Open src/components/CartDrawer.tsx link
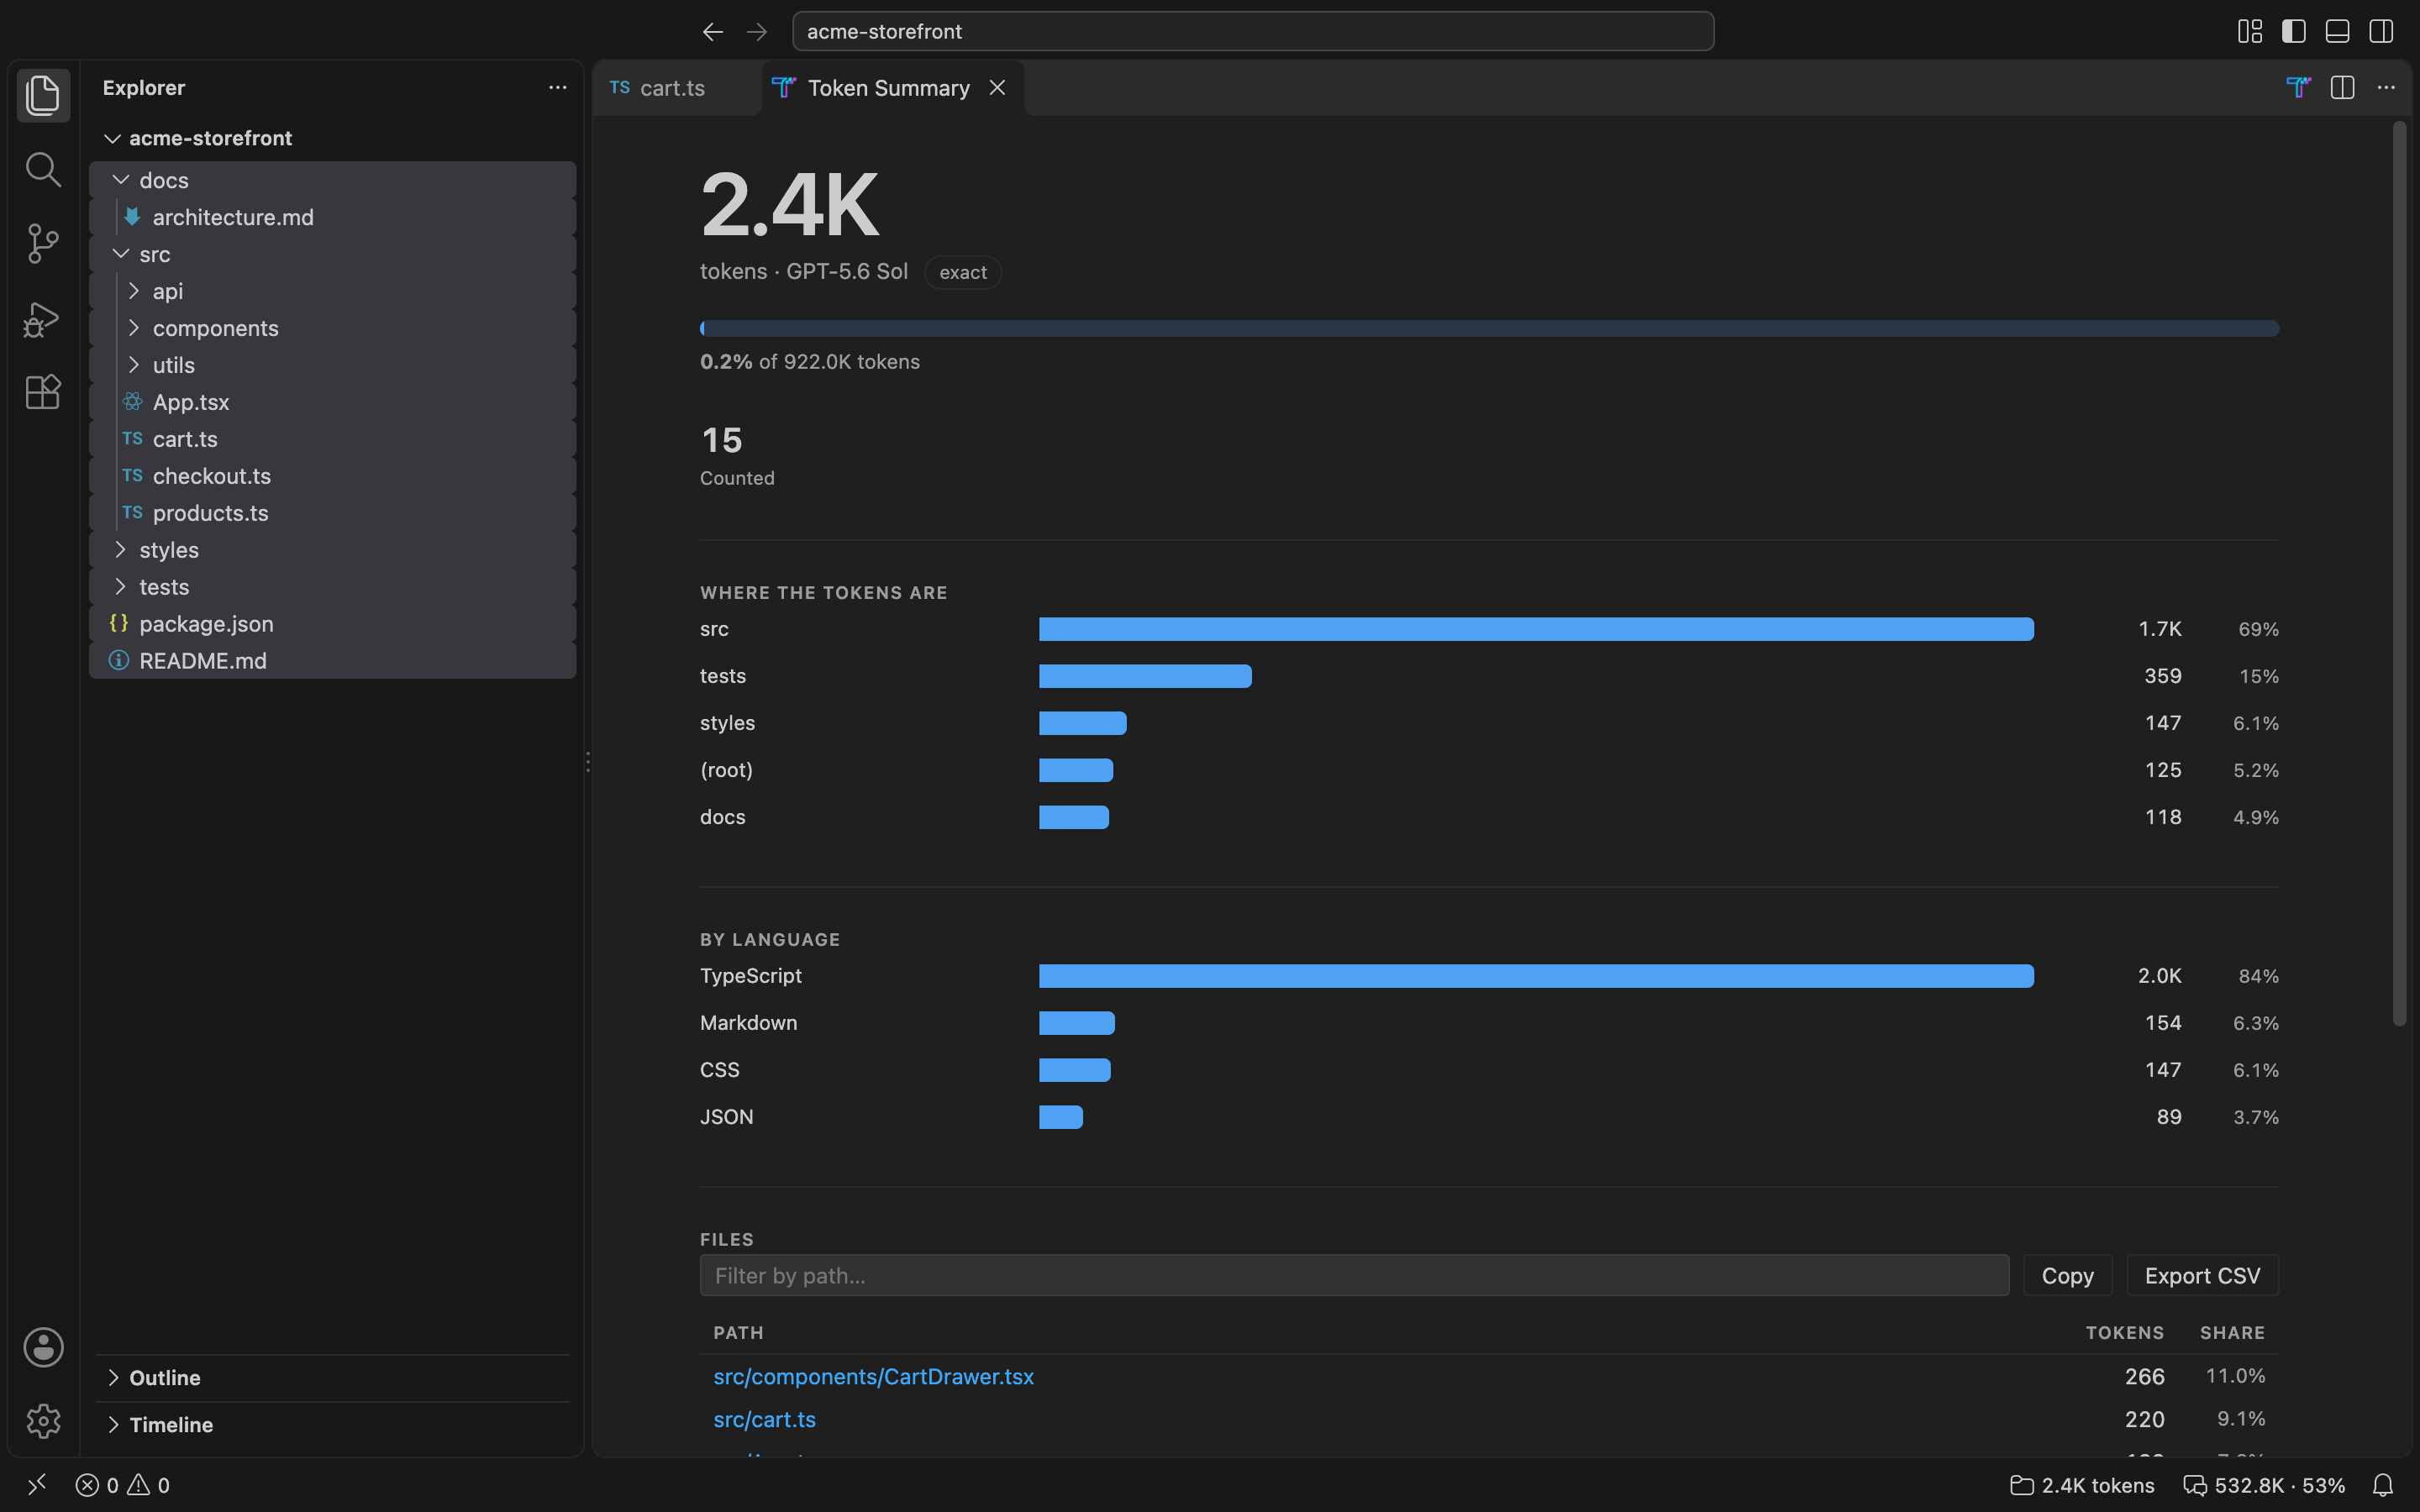This screenshot has width=2420, height=1512. pos(873,1376)
